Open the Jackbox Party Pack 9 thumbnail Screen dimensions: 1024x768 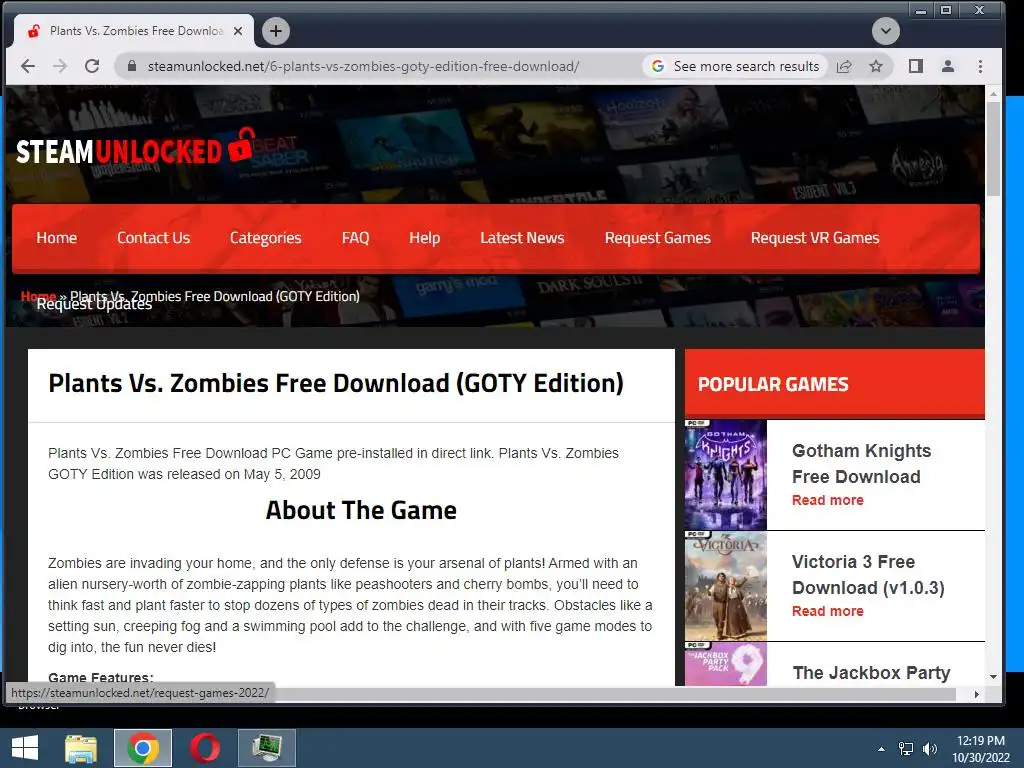(726, 664)
